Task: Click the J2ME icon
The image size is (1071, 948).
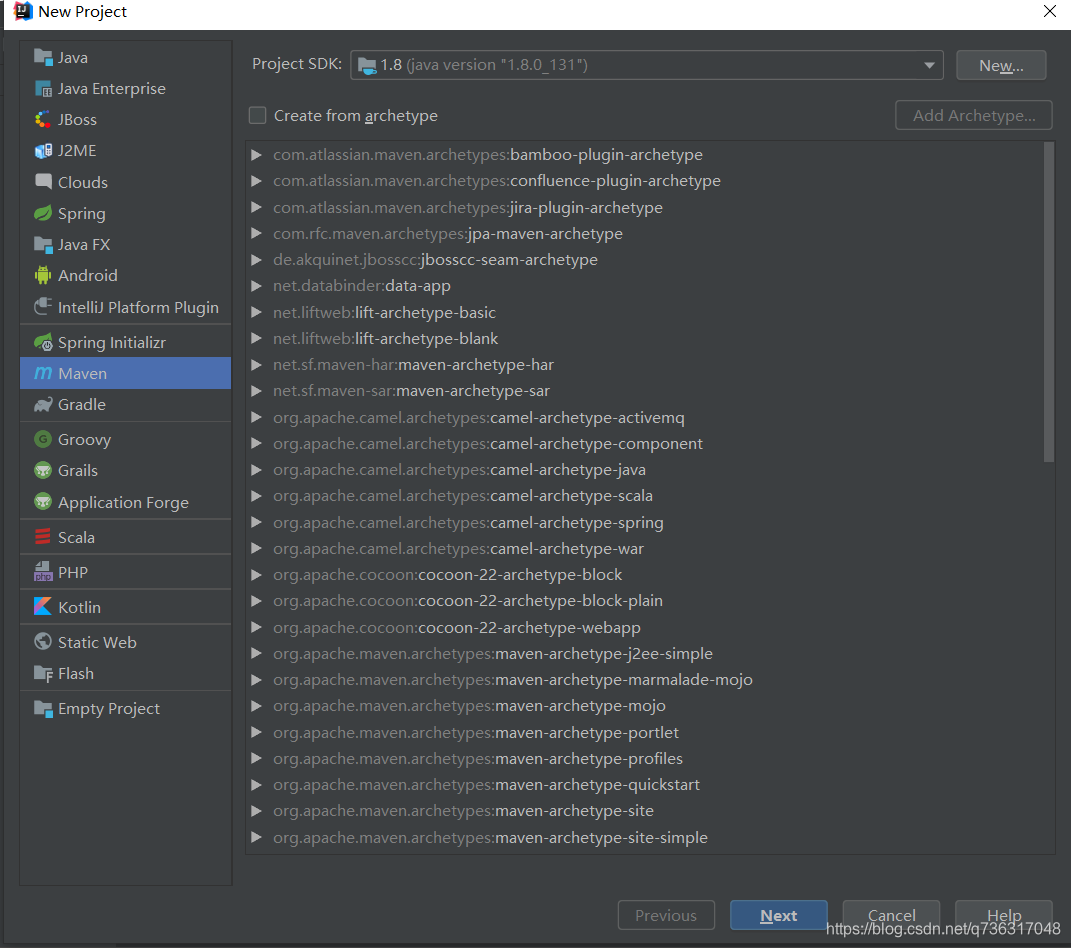Action: pyautogui.click(x=43, y=150)
